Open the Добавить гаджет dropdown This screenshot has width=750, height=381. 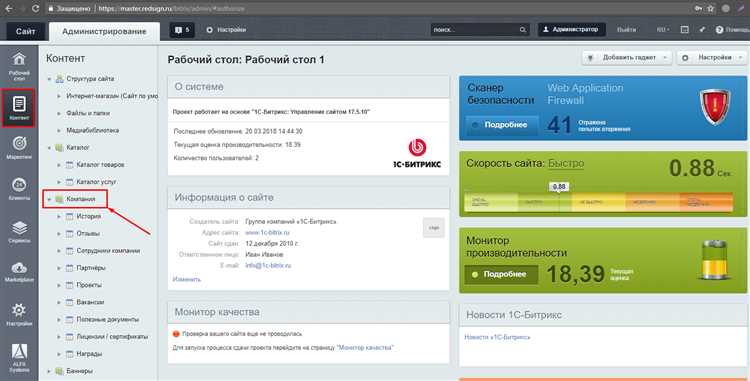(x=627, y=58)
